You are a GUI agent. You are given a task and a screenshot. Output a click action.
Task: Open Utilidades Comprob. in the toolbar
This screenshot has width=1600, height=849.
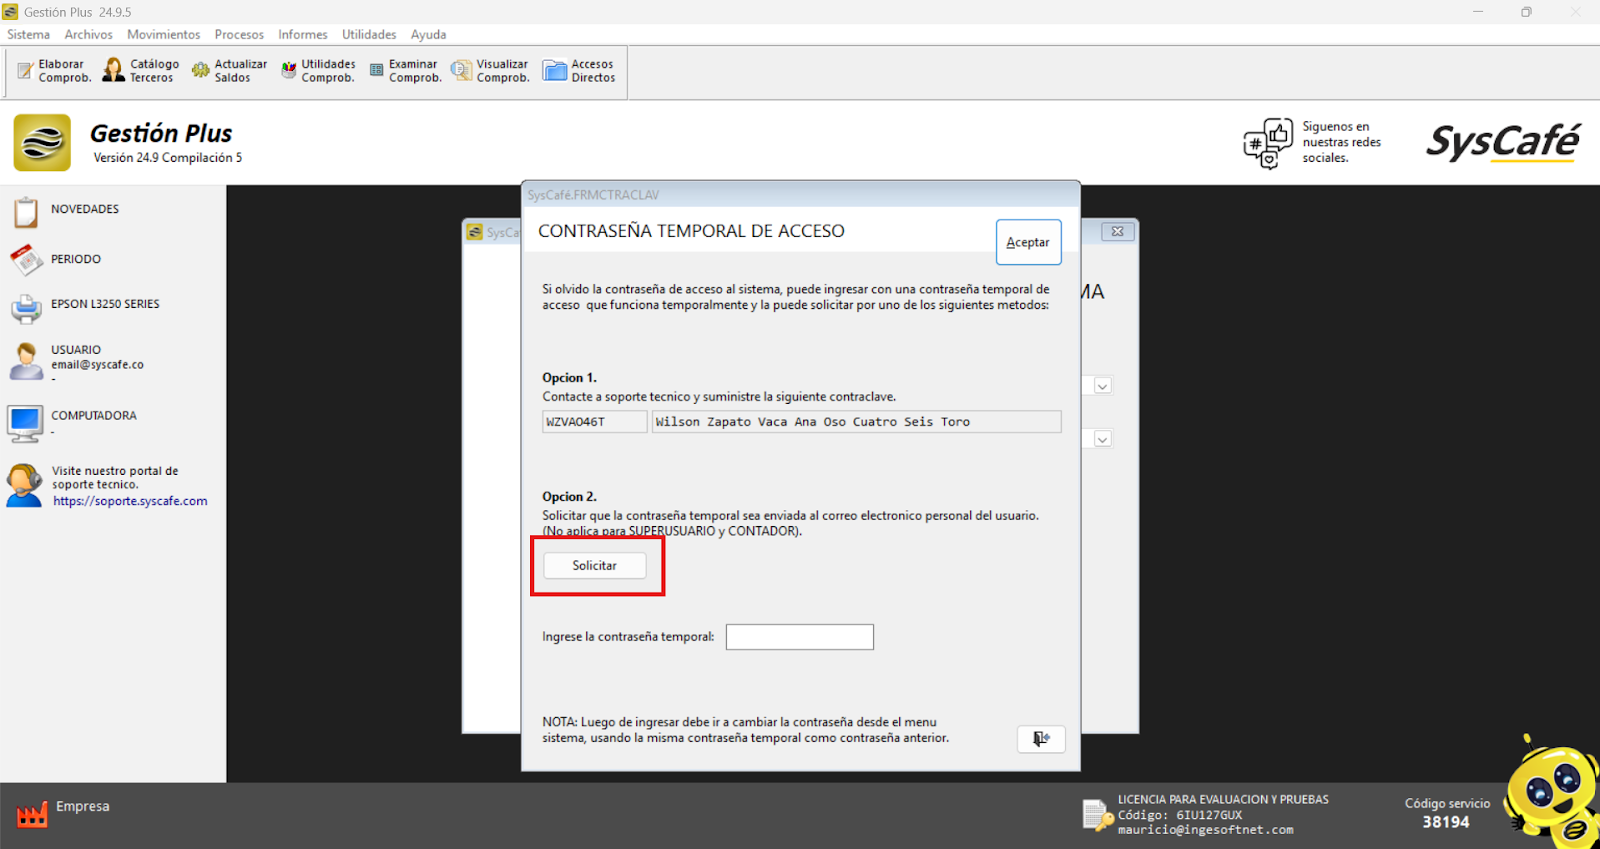tap(289, 71)
